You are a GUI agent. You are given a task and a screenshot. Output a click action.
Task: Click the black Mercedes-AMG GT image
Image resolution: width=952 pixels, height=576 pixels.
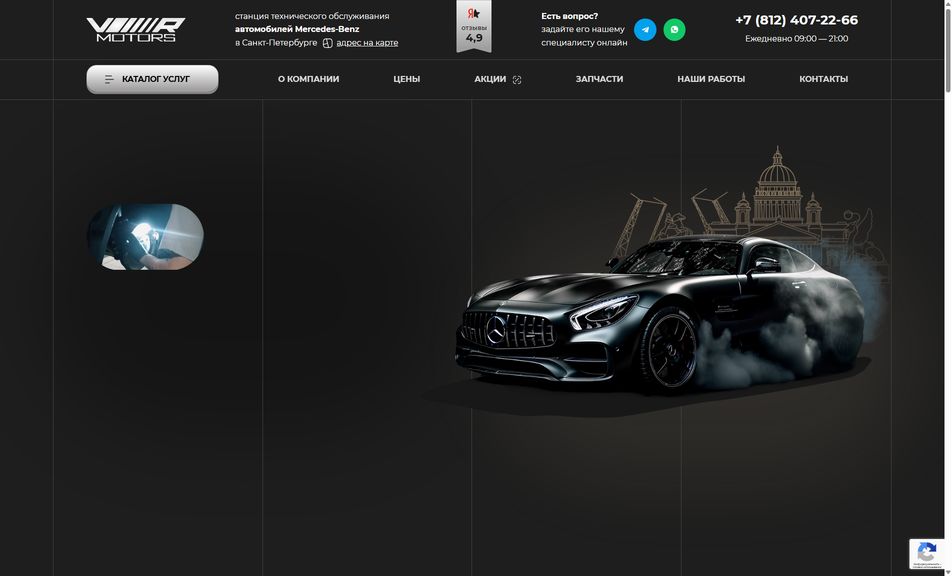coord(659,316)
